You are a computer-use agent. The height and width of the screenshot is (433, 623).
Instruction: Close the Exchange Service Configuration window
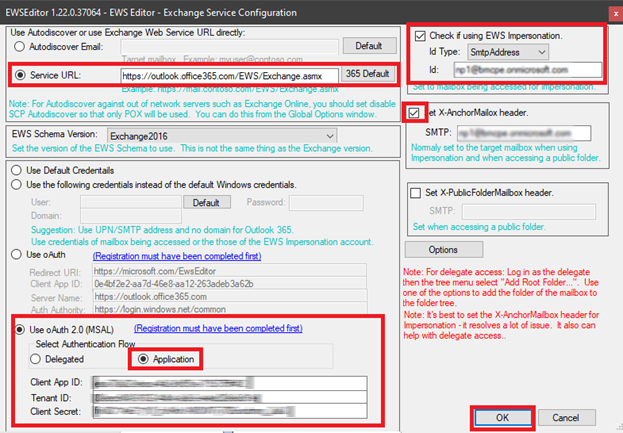pos(603,12)
